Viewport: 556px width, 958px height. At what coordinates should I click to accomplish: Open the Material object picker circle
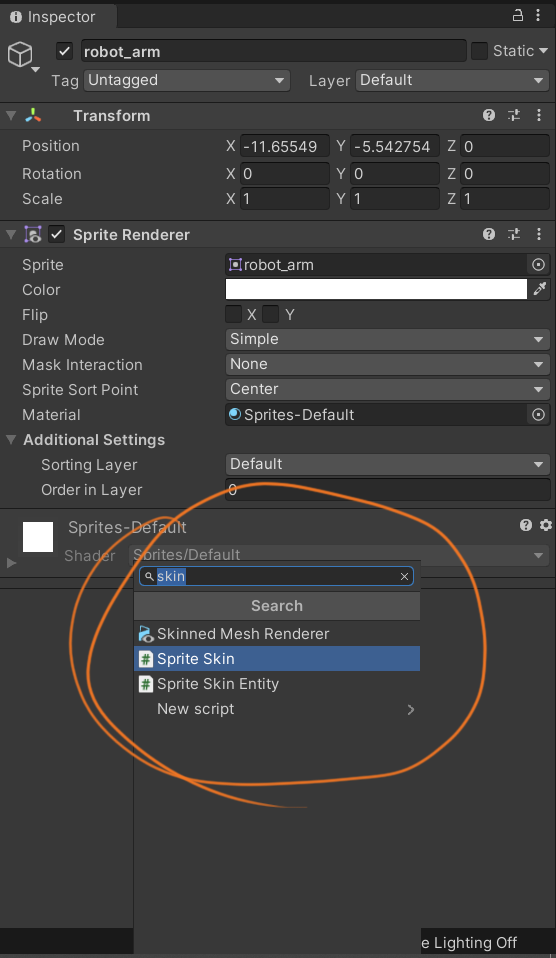point(538,415)
